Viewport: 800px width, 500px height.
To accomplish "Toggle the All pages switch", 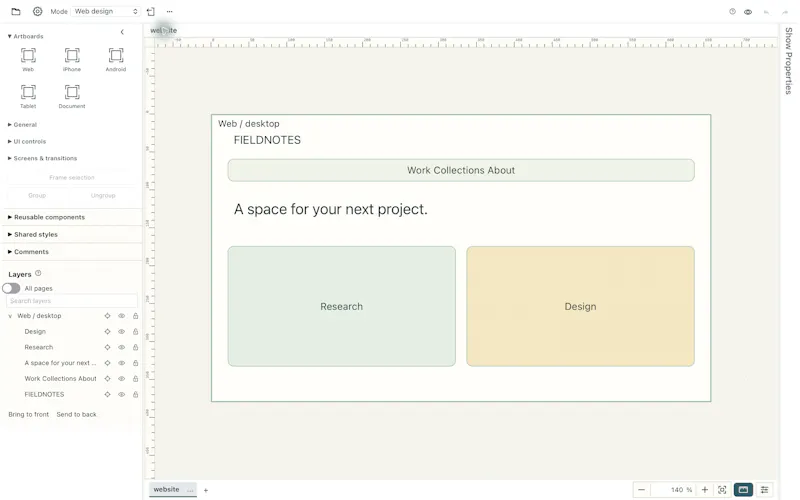I will coord(11,288).
